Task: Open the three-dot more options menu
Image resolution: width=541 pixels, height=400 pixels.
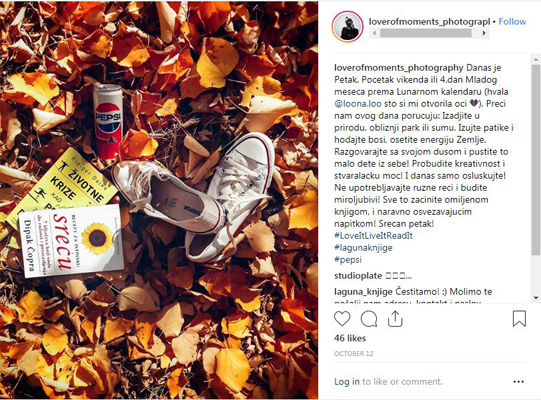Action: (x=519, y=382)
